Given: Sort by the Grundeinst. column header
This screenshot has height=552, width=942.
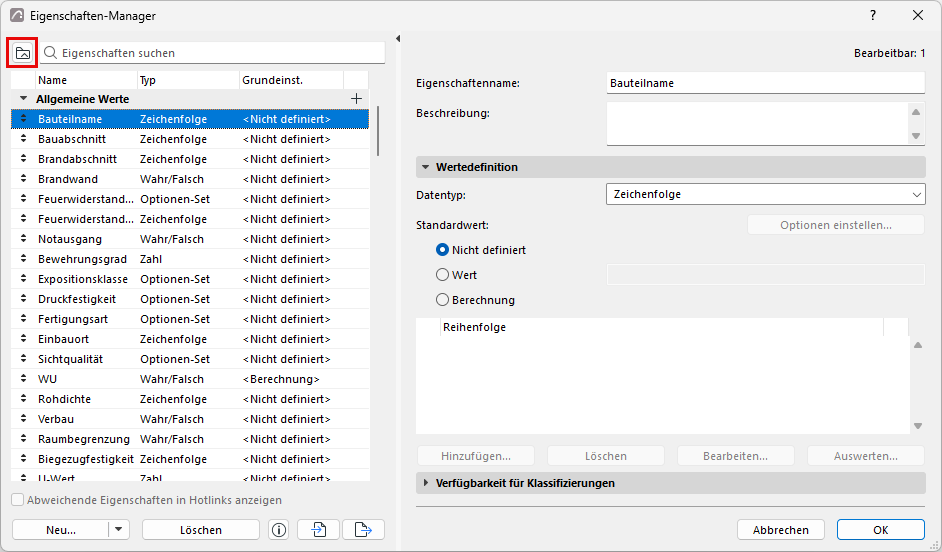Looking at the screenshot, I should click(x=291, y=80).
